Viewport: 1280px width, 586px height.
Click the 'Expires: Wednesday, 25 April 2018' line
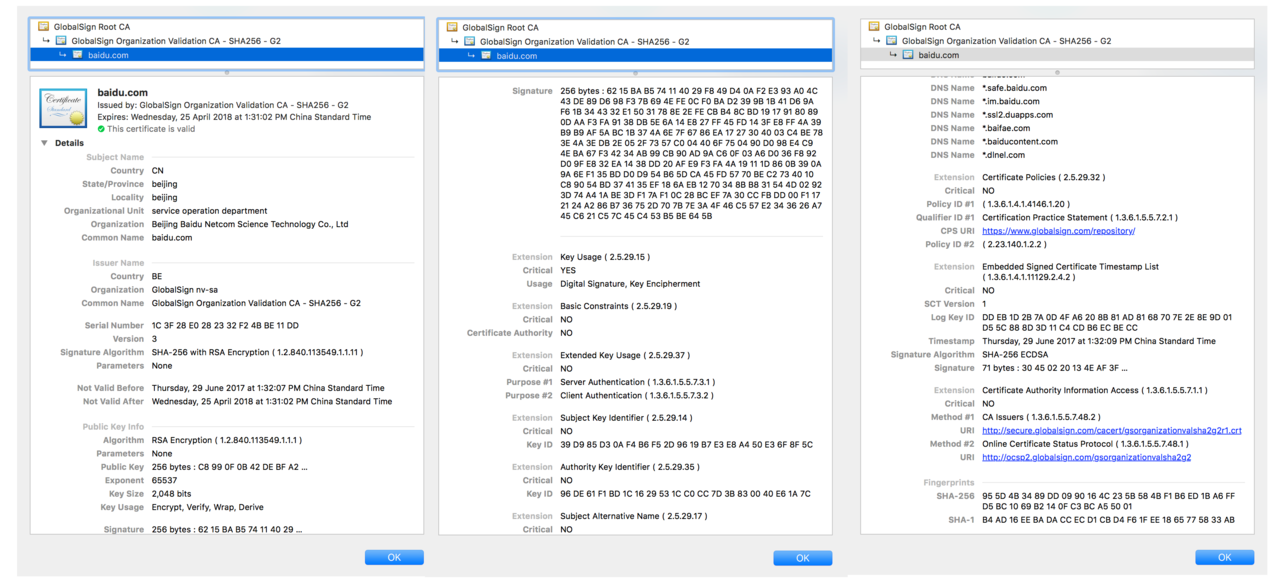pyautogui.click(x=234, y=117)
